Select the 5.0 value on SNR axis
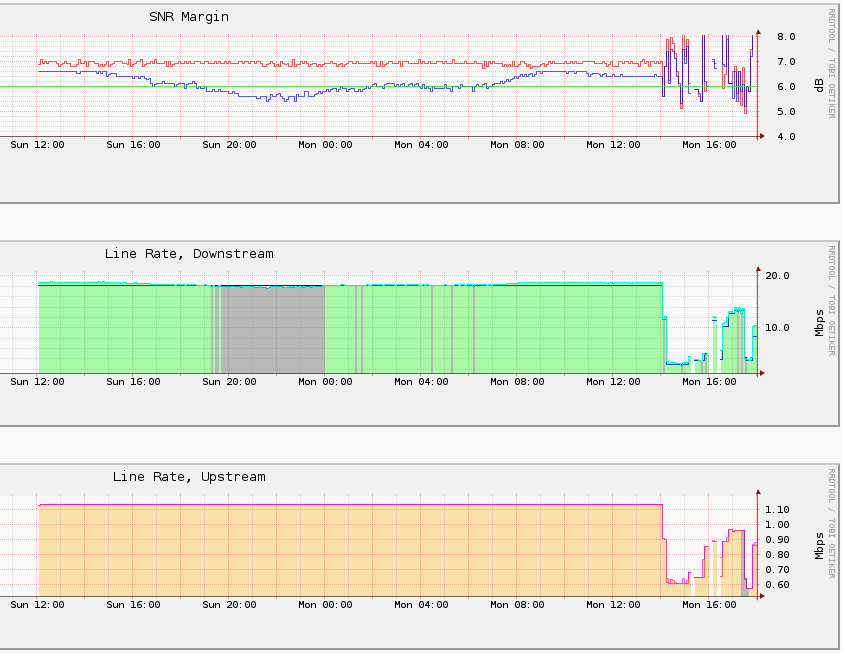 786,112
